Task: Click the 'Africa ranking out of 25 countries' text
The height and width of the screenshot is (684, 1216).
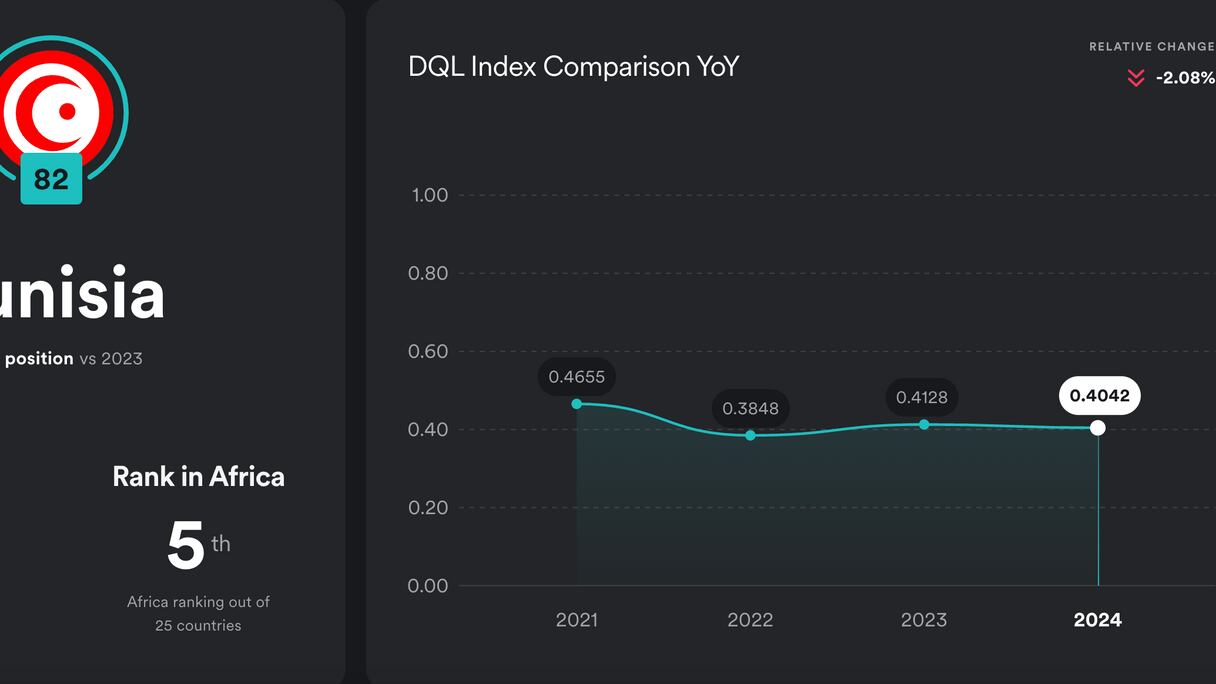Action: coord(198,613)
